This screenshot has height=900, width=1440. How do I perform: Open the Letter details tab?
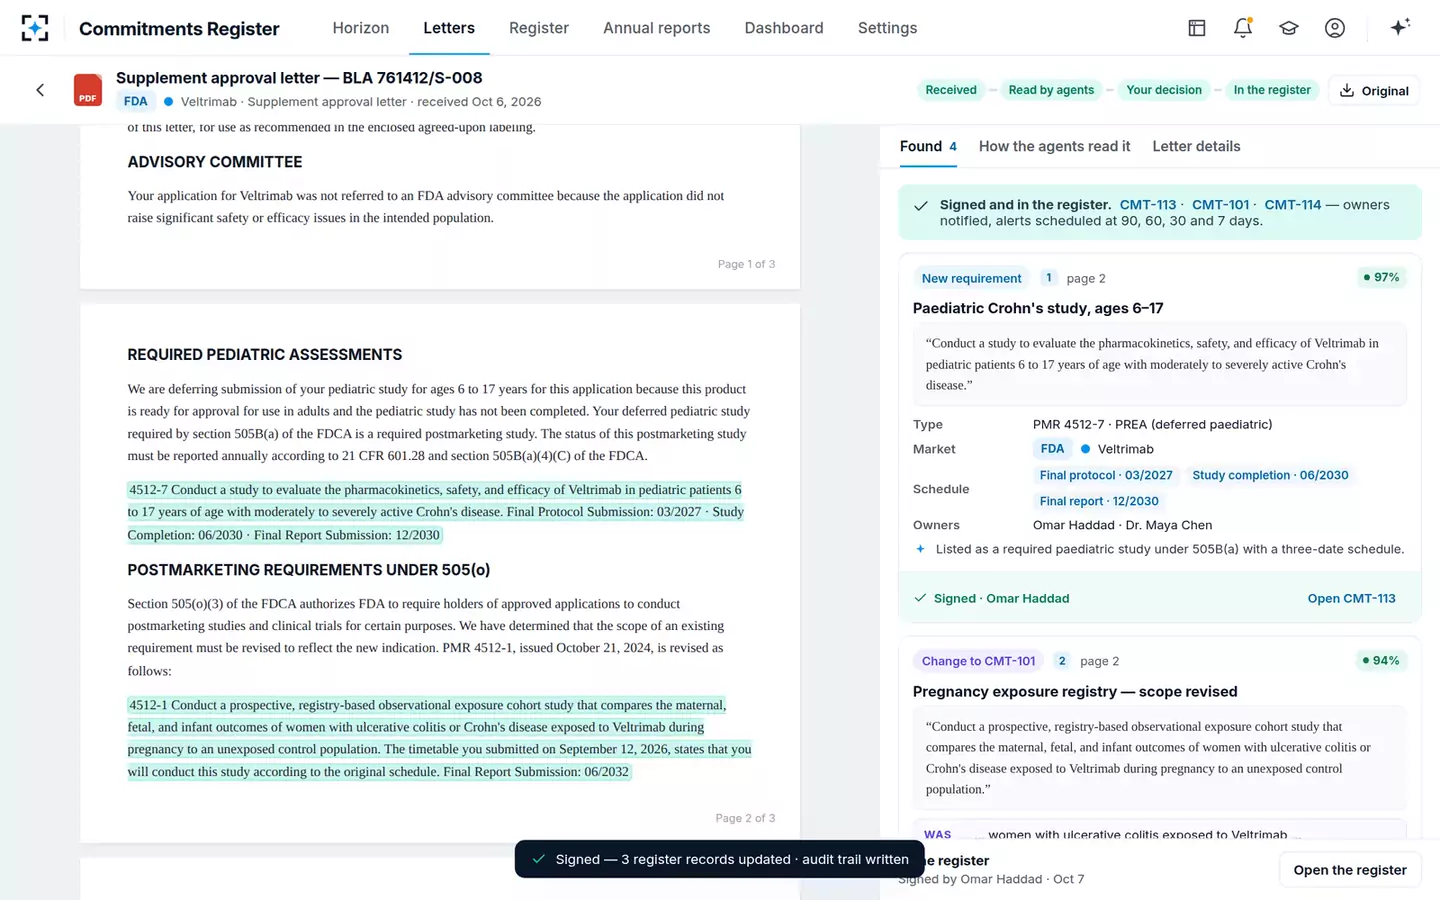1196,146
